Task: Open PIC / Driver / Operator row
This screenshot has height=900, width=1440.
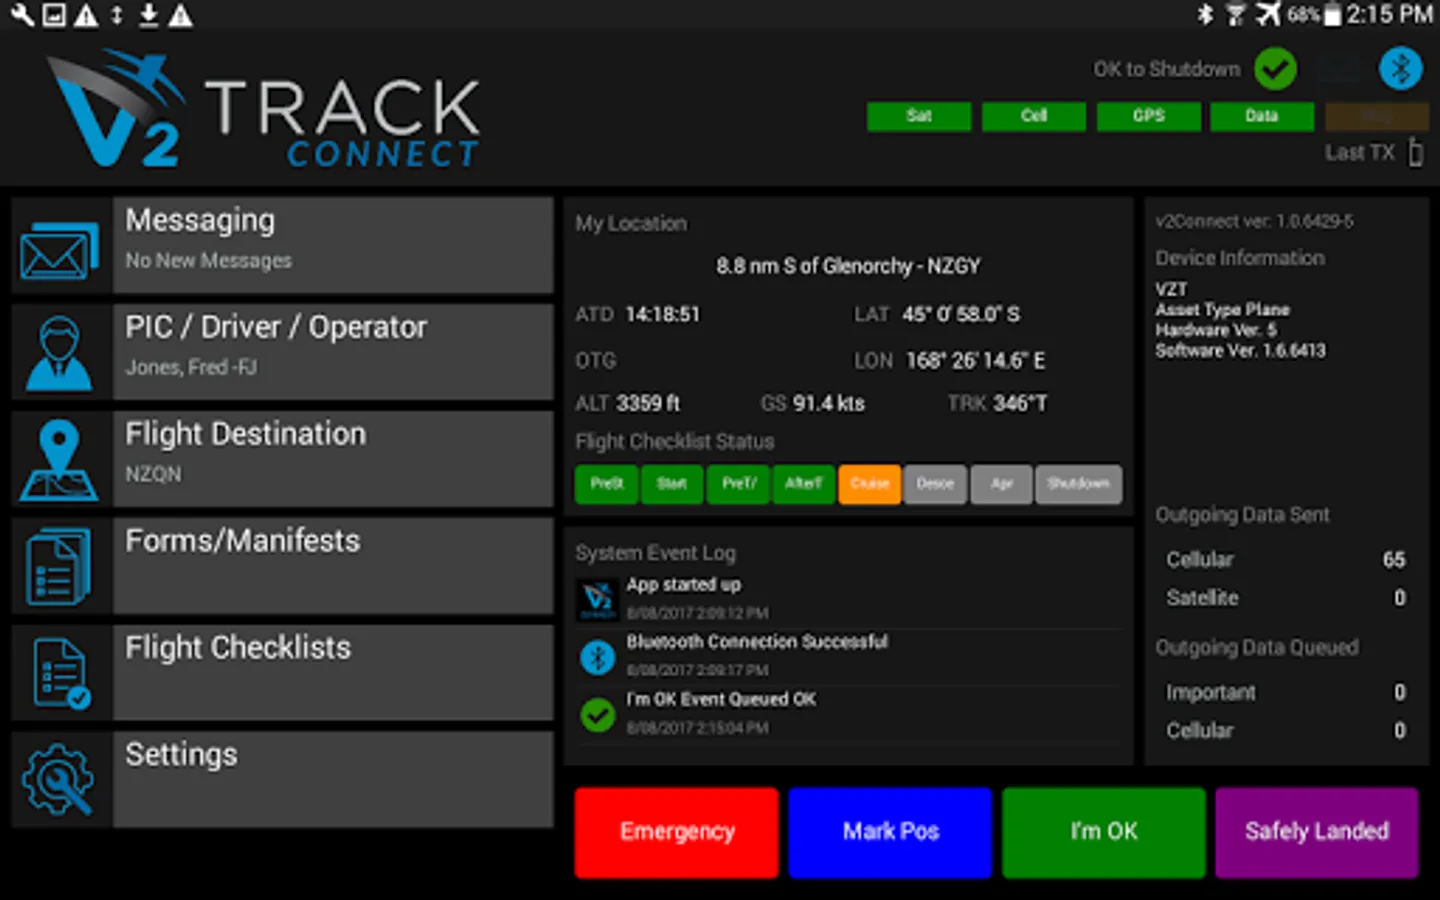Action: tap(282, 352)
